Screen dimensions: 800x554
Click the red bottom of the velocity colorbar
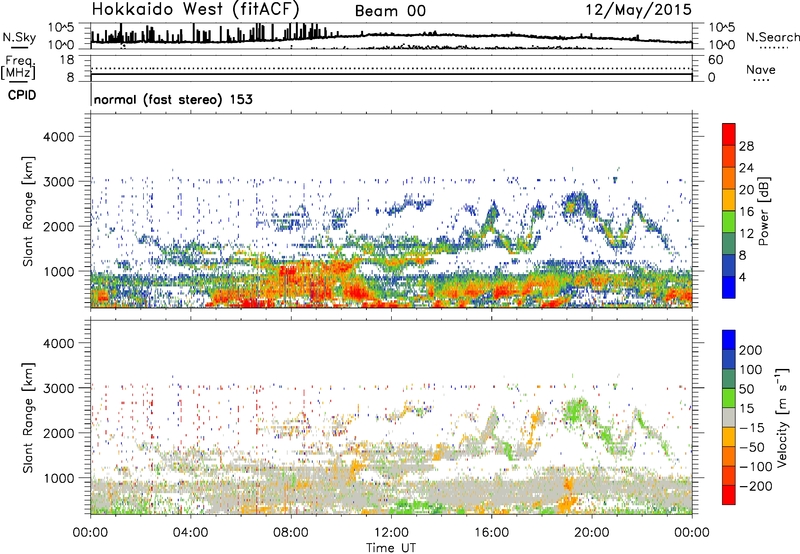pos(729,495)
